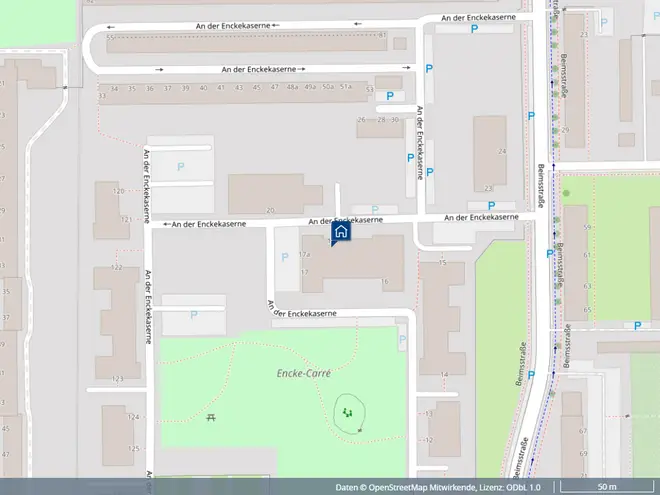Click the faded parking P at park's corner
This screenshot has height=495, width=660.
click(x=402, y=339)
